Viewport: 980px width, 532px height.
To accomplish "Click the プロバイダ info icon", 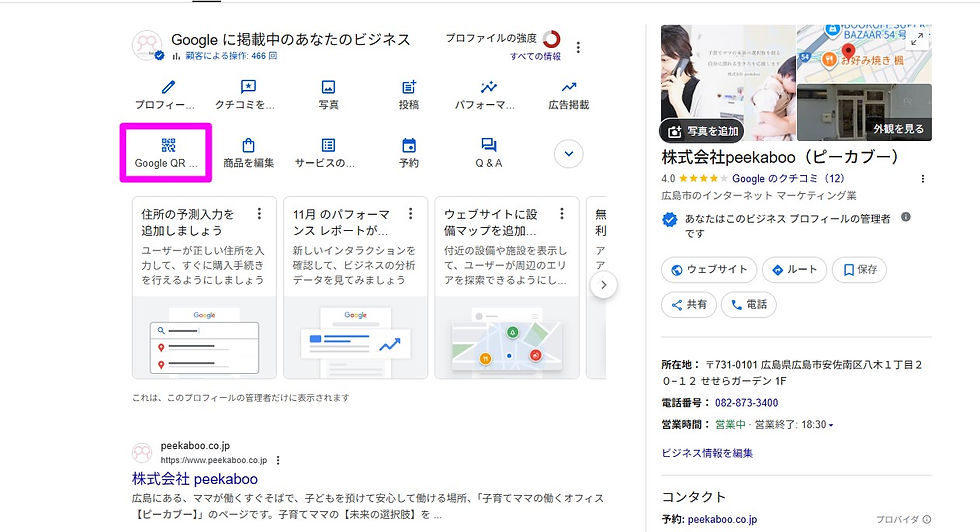I will click(x=927, y=519).
